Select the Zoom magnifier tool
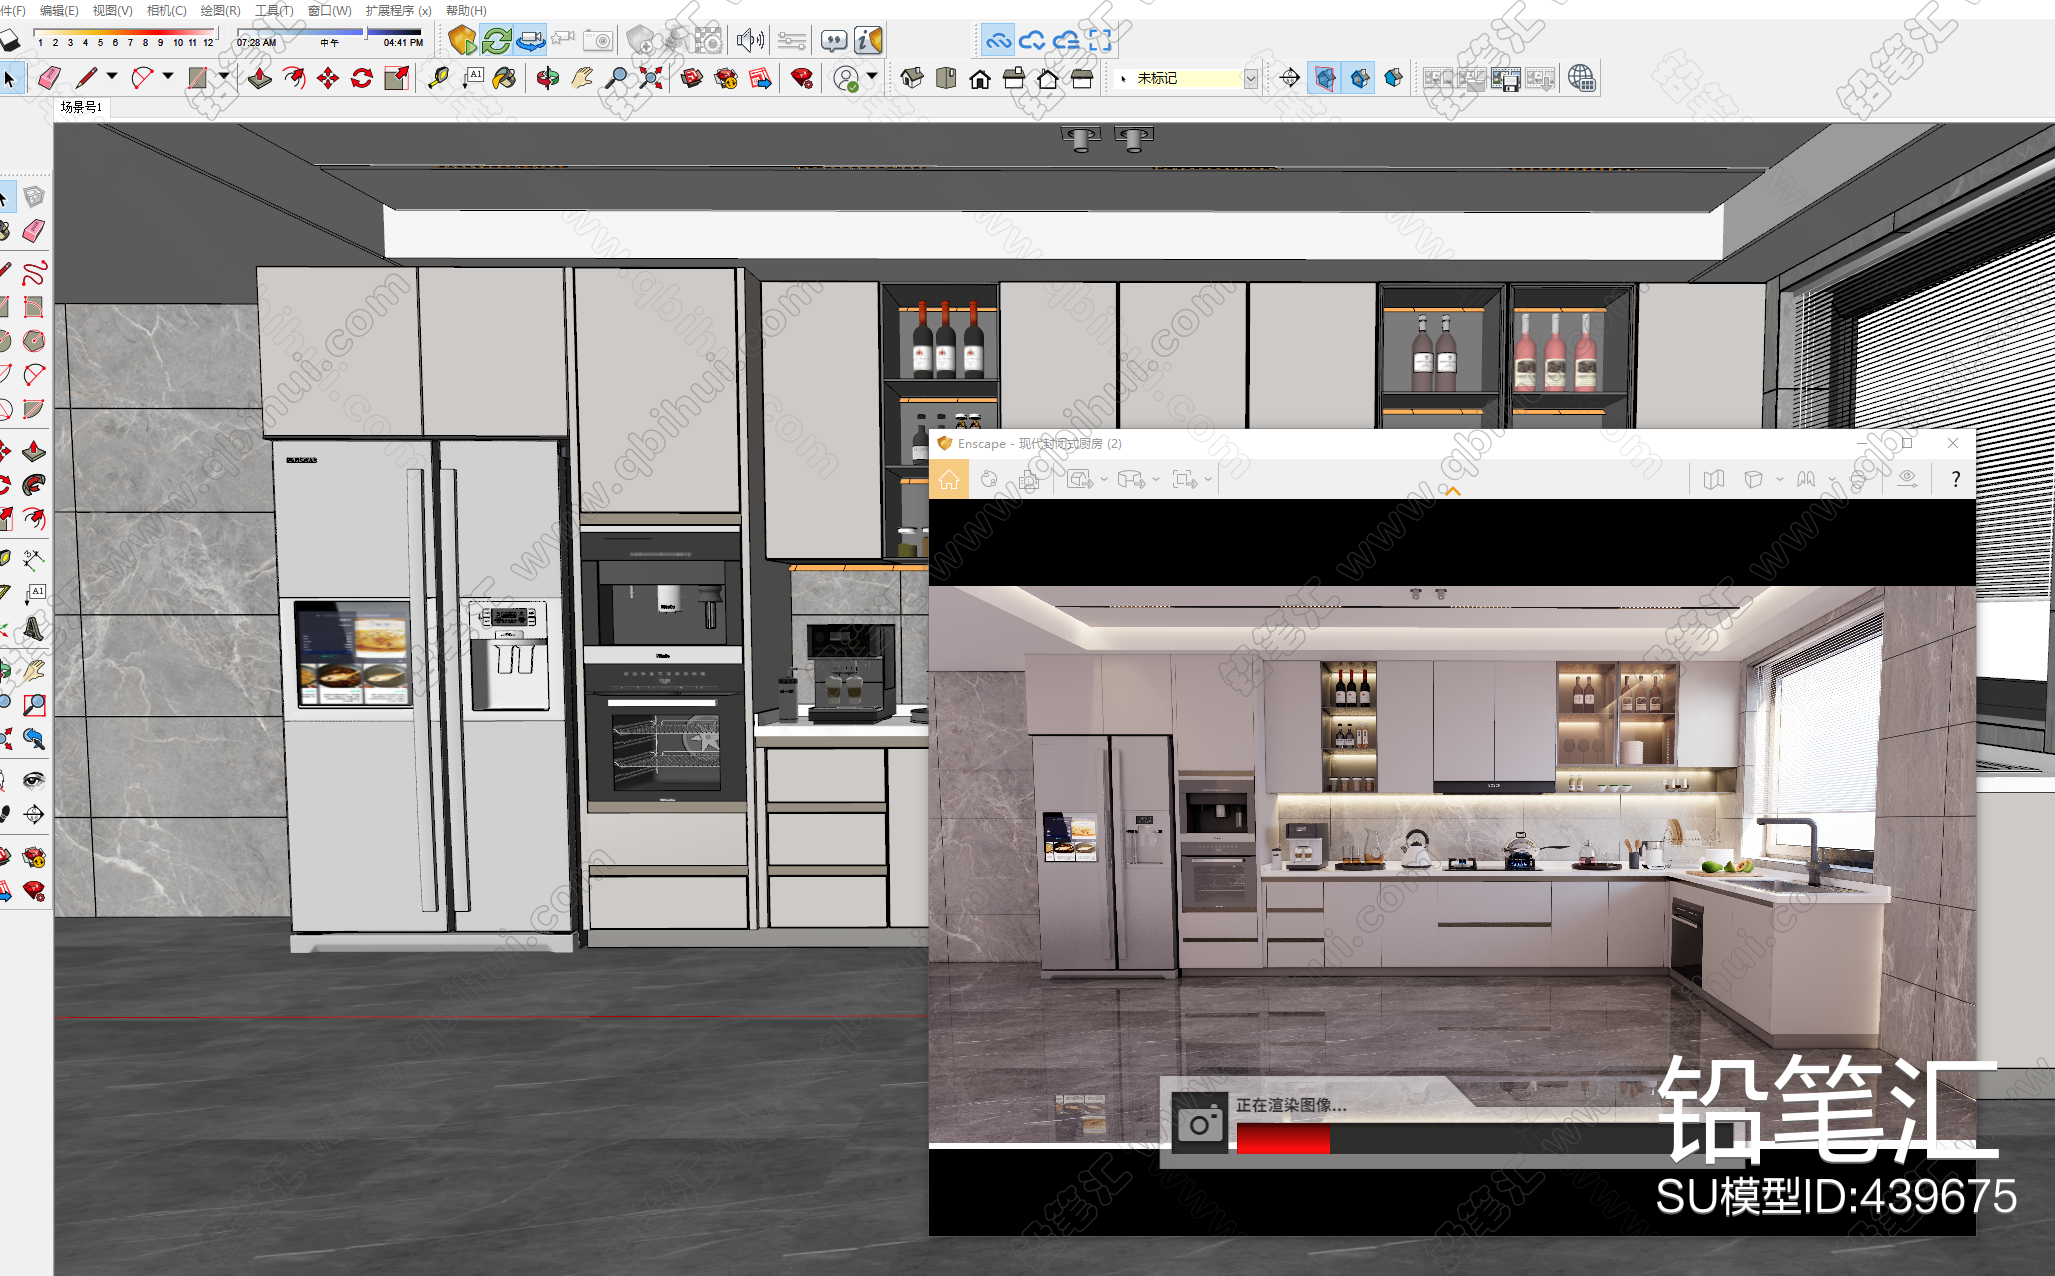Image resolution: width=2055 pixels, height=1276 pixels. tap(617, 78)
